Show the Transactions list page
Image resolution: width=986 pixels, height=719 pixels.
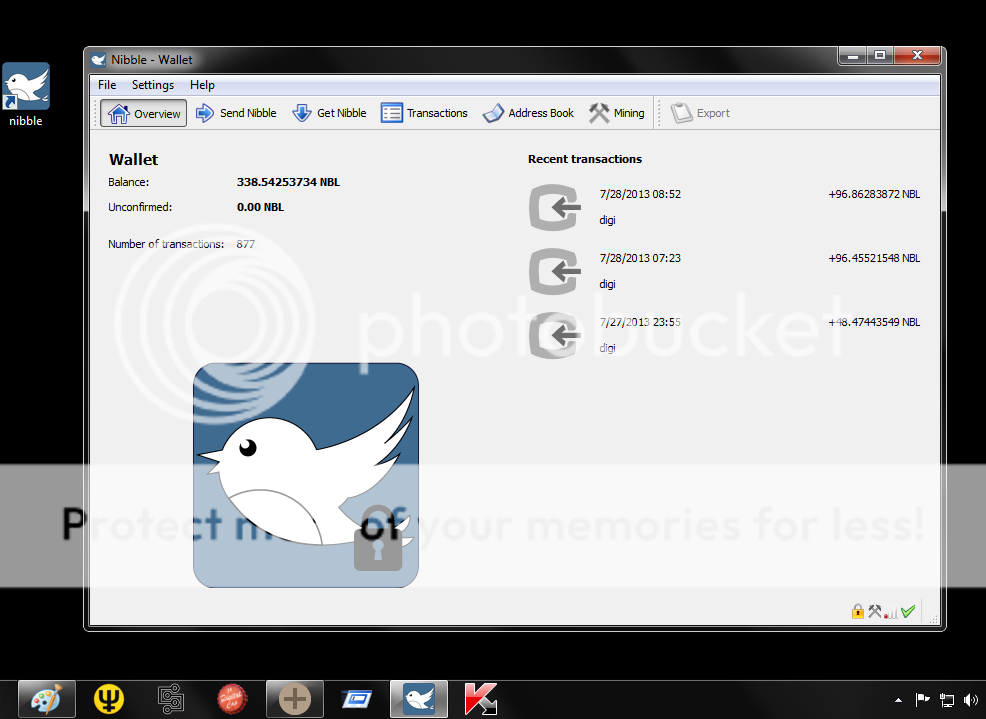(x=425, y=113)
